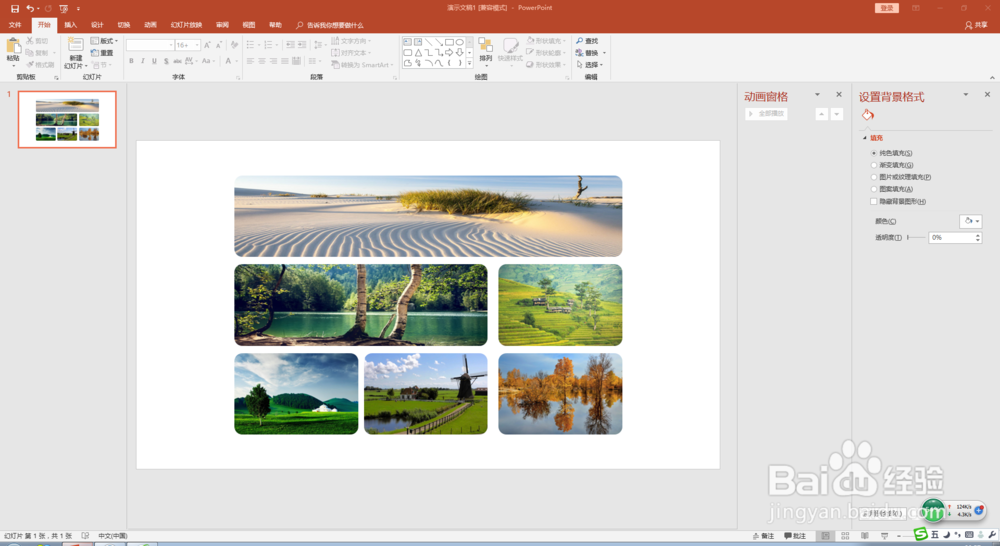The image size is (1000, 546).
Task: Switch to Transitions (切换) tab
Action: coord(124,25)
